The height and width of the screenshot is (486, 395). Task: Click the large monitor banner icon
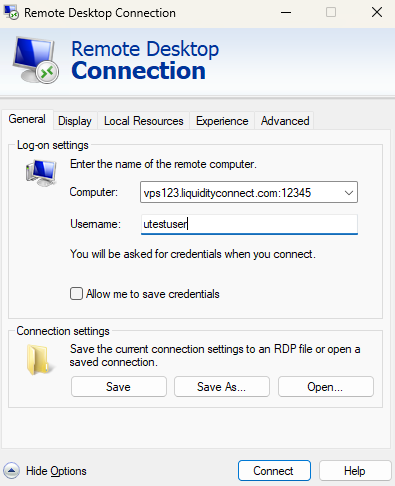coord(36,60)
